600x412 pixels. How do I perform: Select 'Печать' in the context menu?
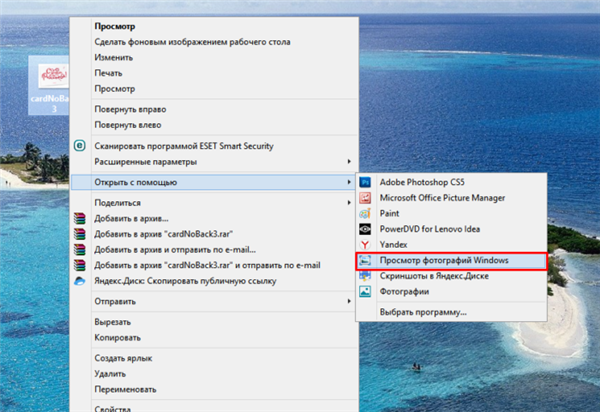coord(108,73)
